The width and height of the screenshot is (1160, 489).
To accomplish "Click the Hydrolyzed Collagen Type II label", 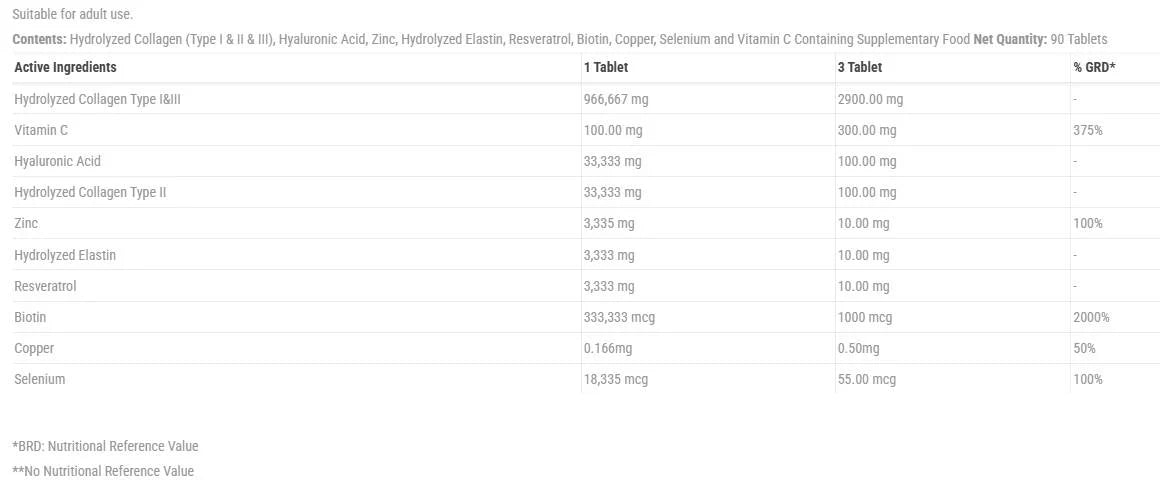I will tap(90, 192).
